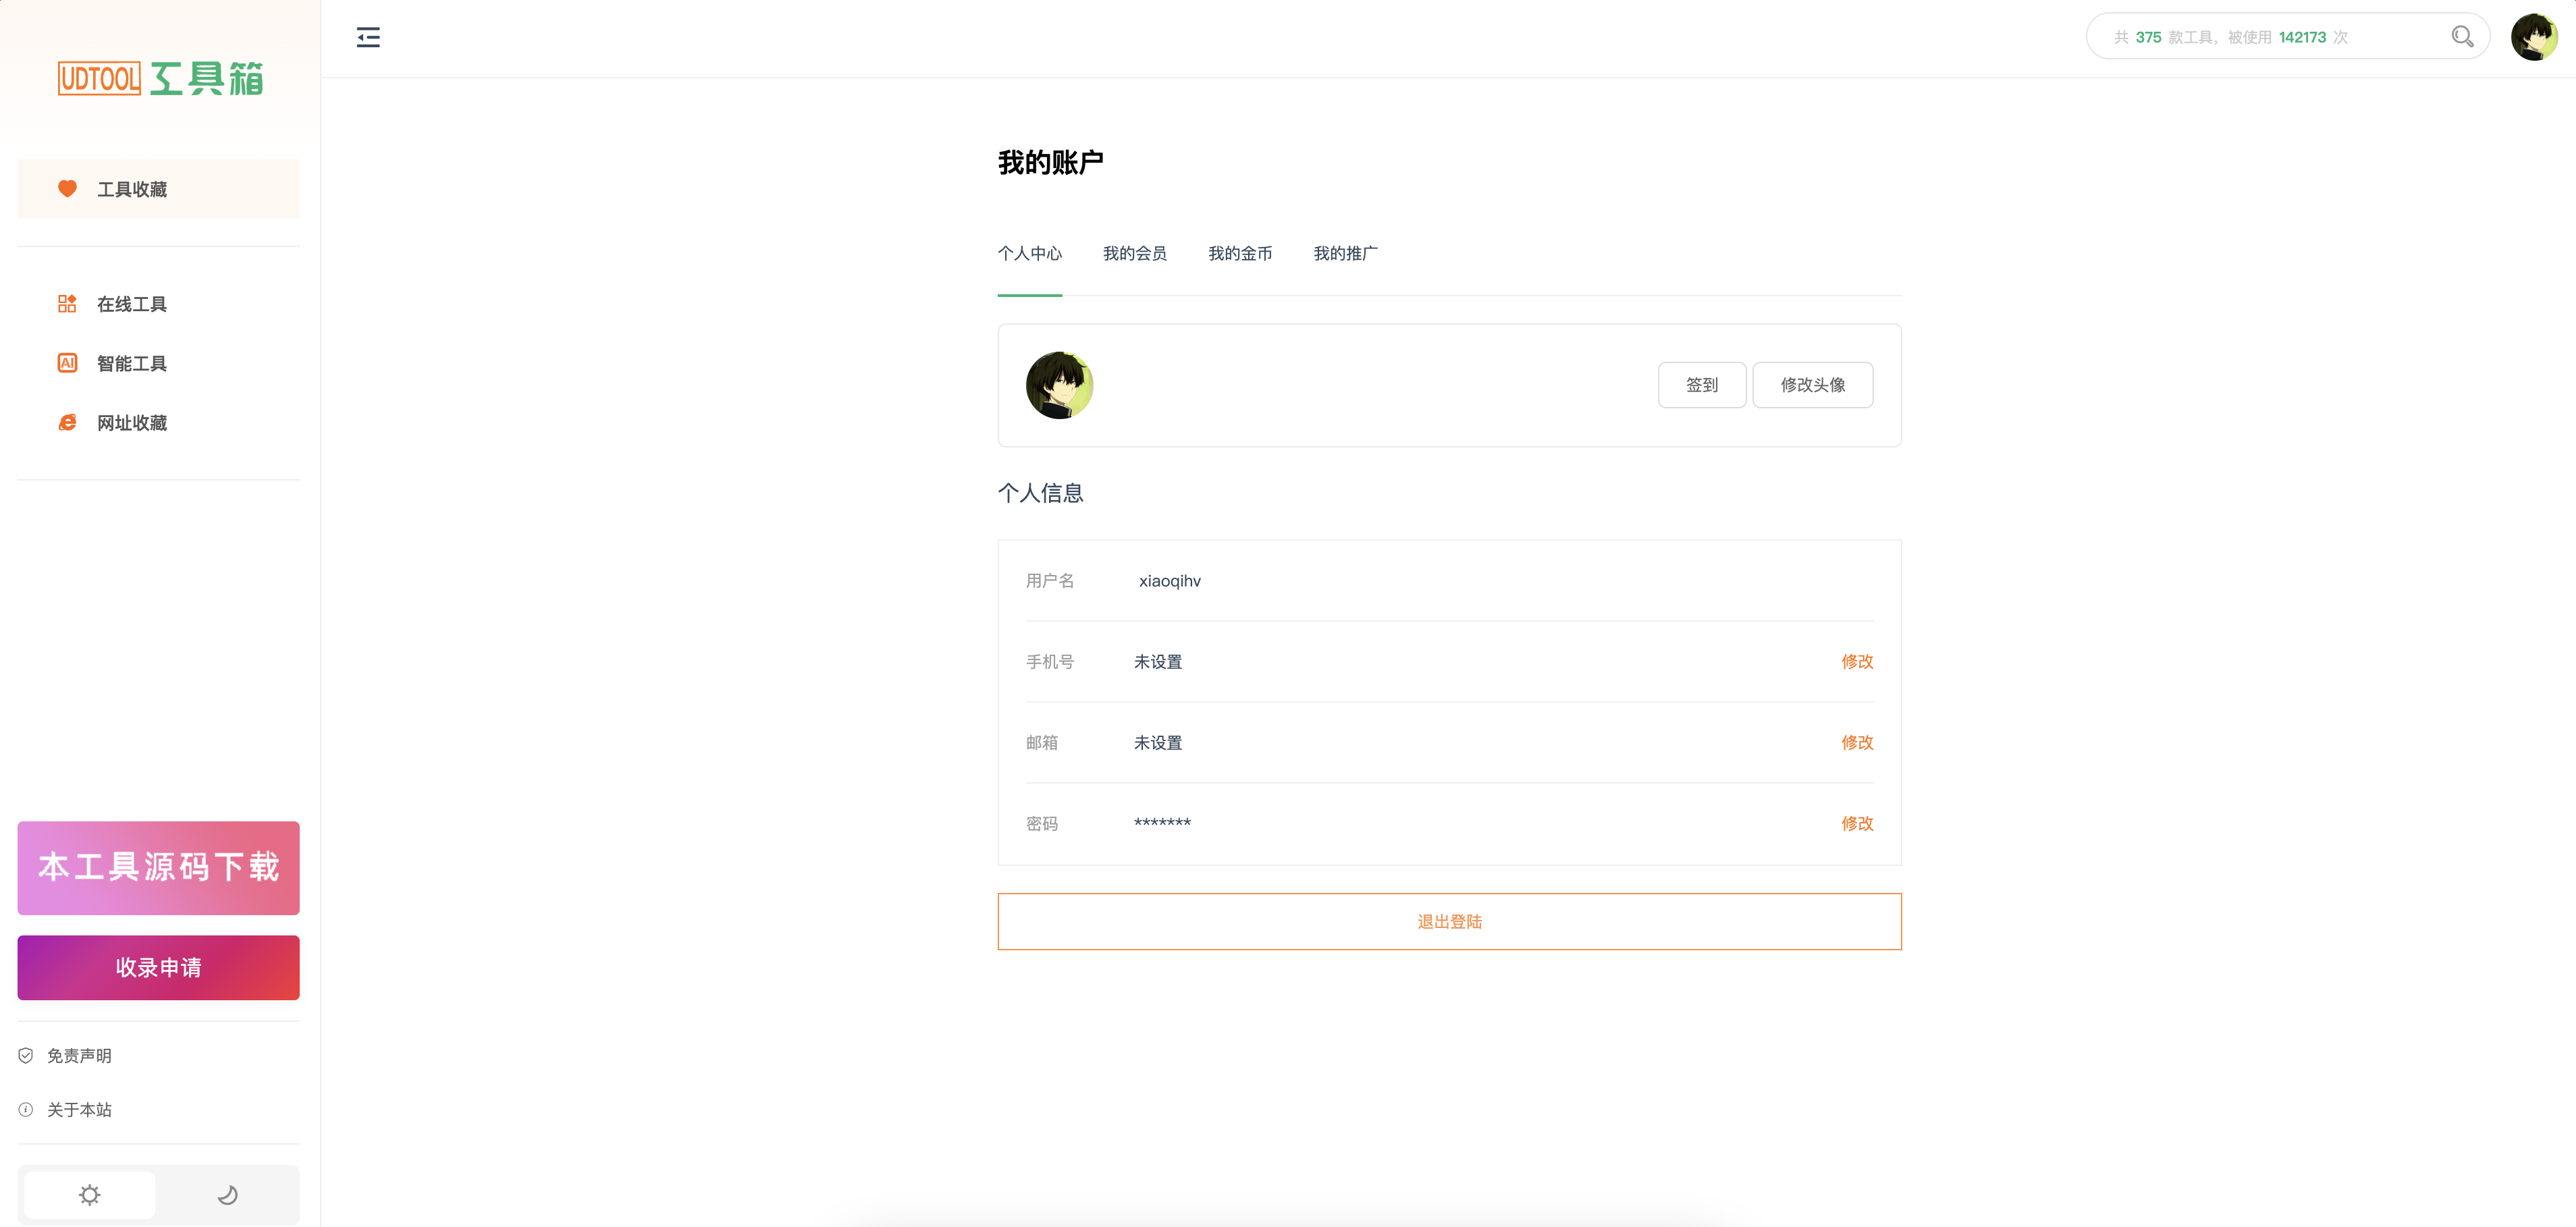Image resolution: width=2576 pixels, height=1227 pixels.
Task: Switch to light mode sun toggle
Action: tap(90, 1194)
